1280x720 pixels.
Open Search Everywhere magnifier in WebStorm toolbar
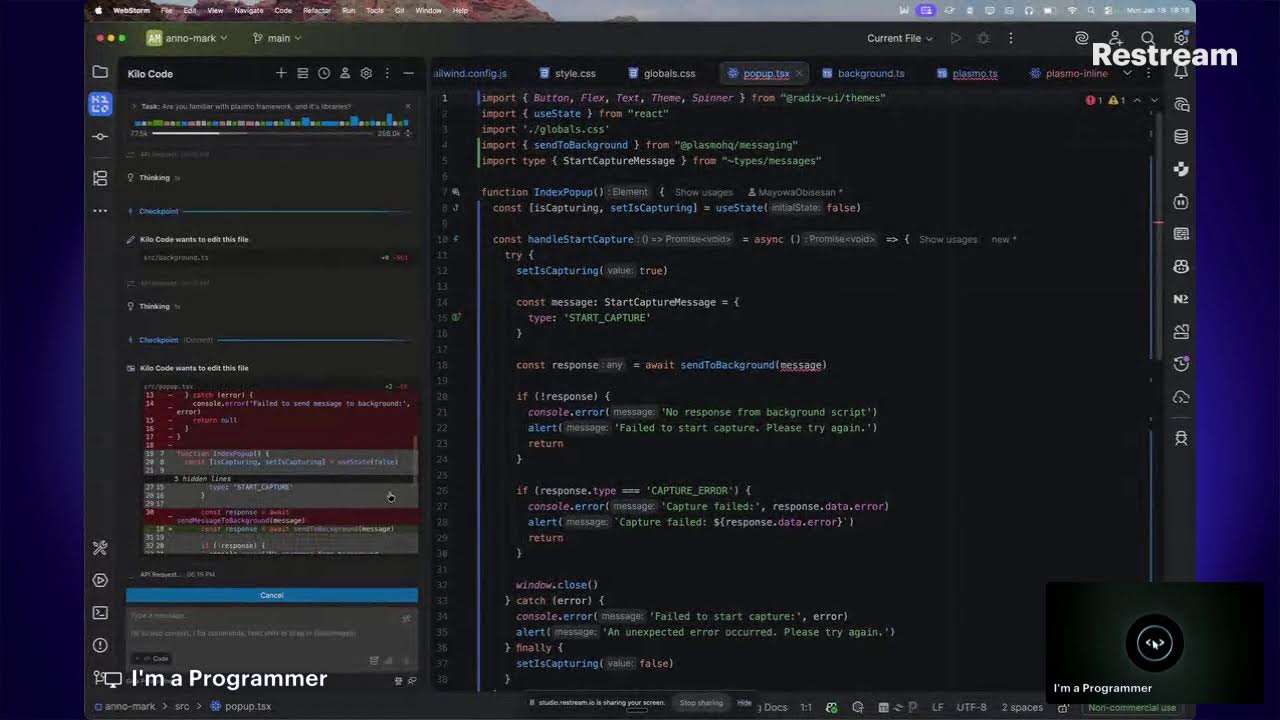click(x=1148, y=38)
